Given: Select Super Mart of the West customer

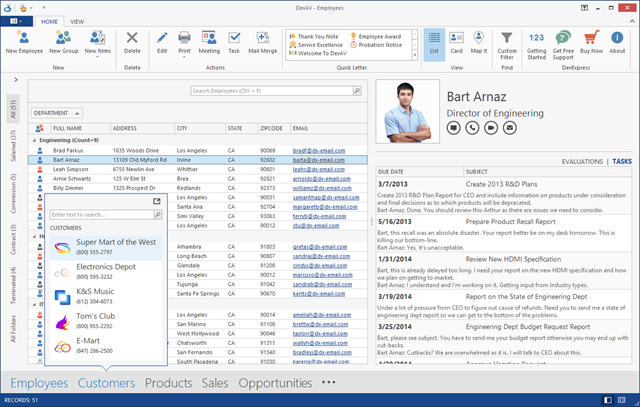Looking at the screenshot, I should [106, 247].
